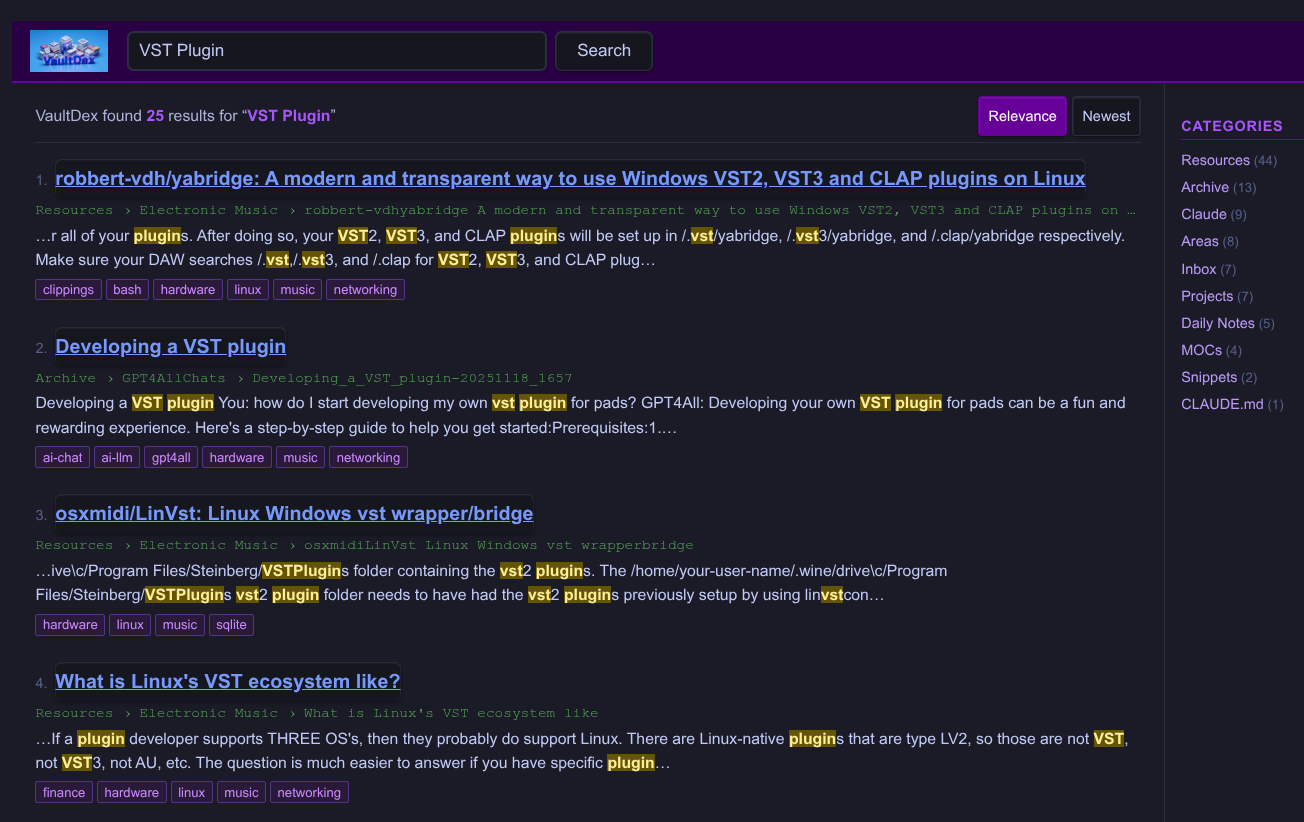Image resolution: width=1304 pixels, height=822 pixels.
Task: Click the networking tag under yabridge result
Action: (x=365, y=290)
